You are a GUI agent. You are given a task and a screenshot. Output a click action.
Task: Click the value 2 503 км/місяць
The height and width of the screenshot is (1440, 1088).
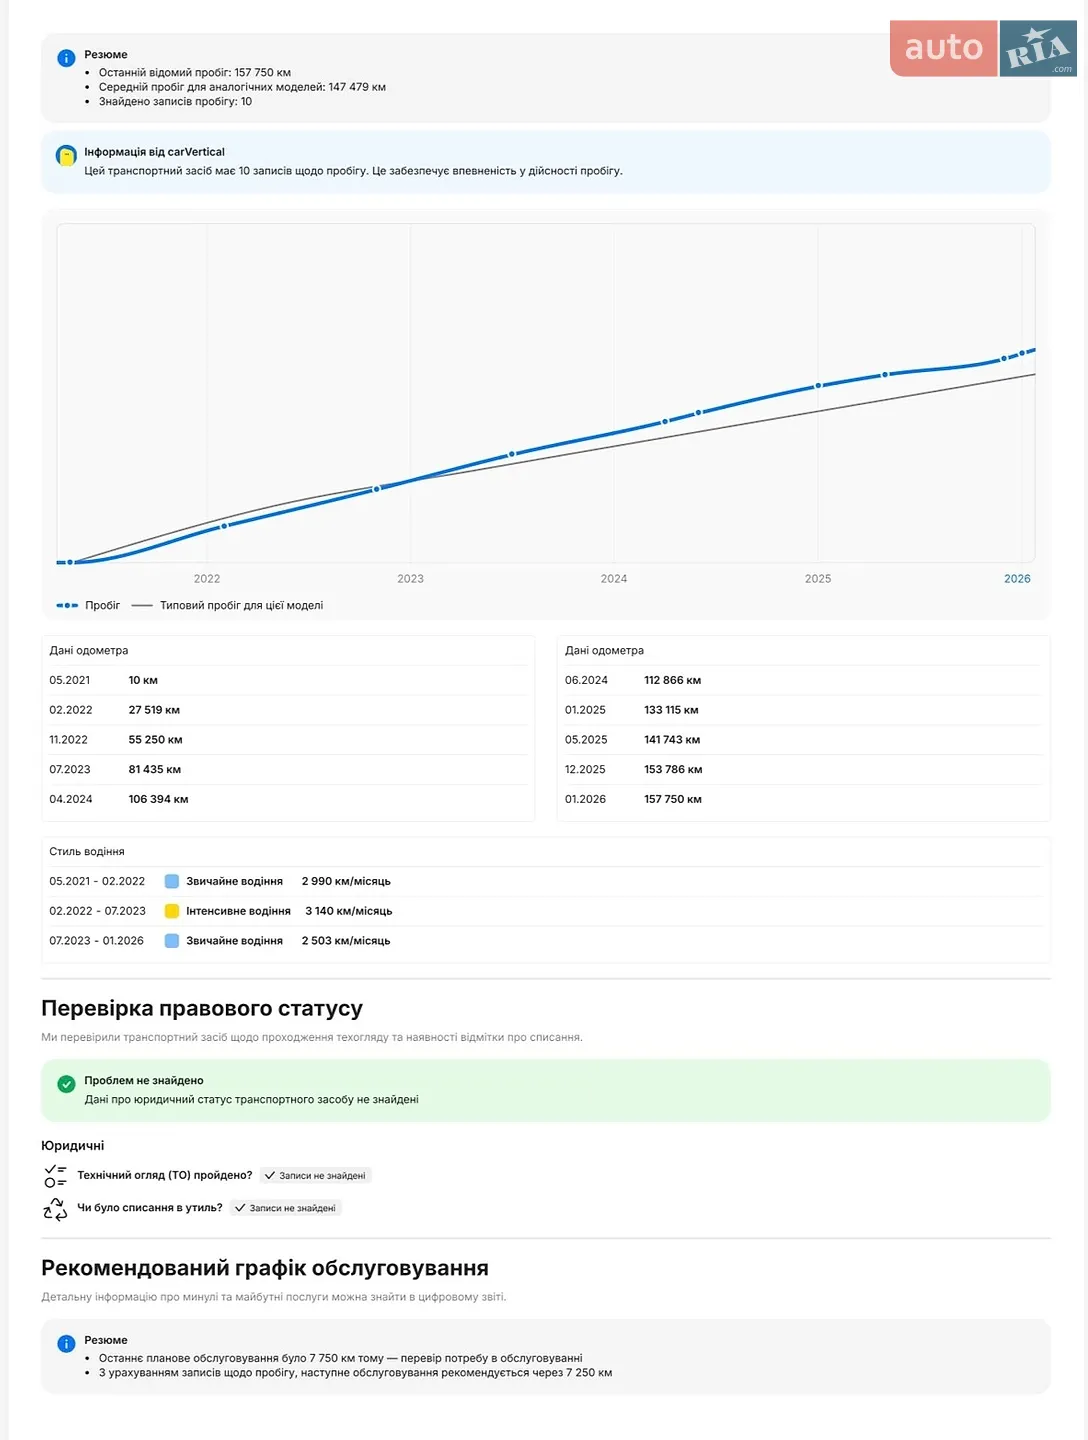coord(346,941)
